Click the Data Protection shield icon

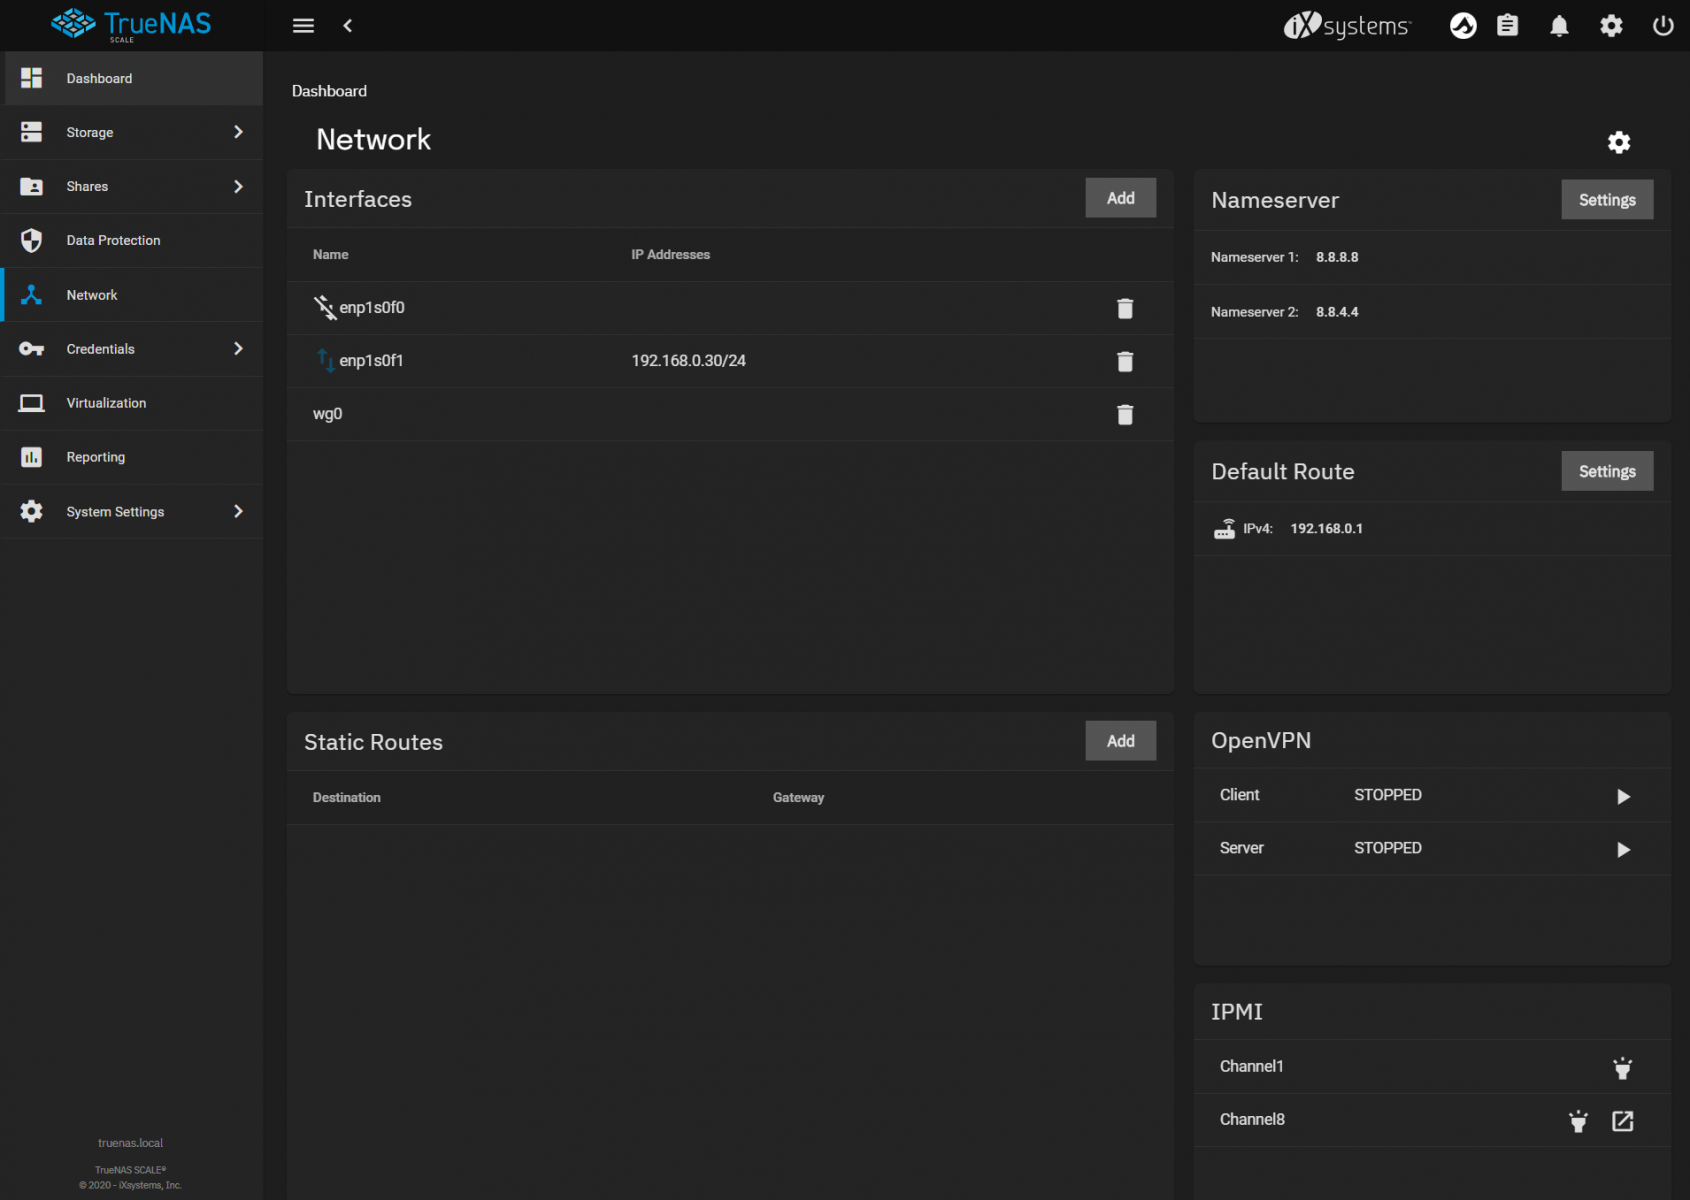point(32,240)
